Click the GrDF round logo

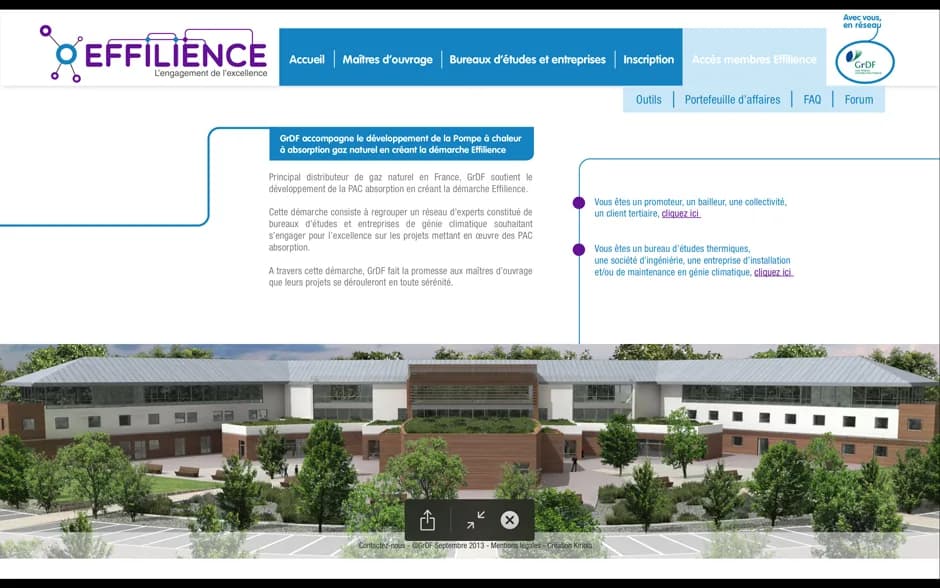pyautogui.click(x=865, y=62)
